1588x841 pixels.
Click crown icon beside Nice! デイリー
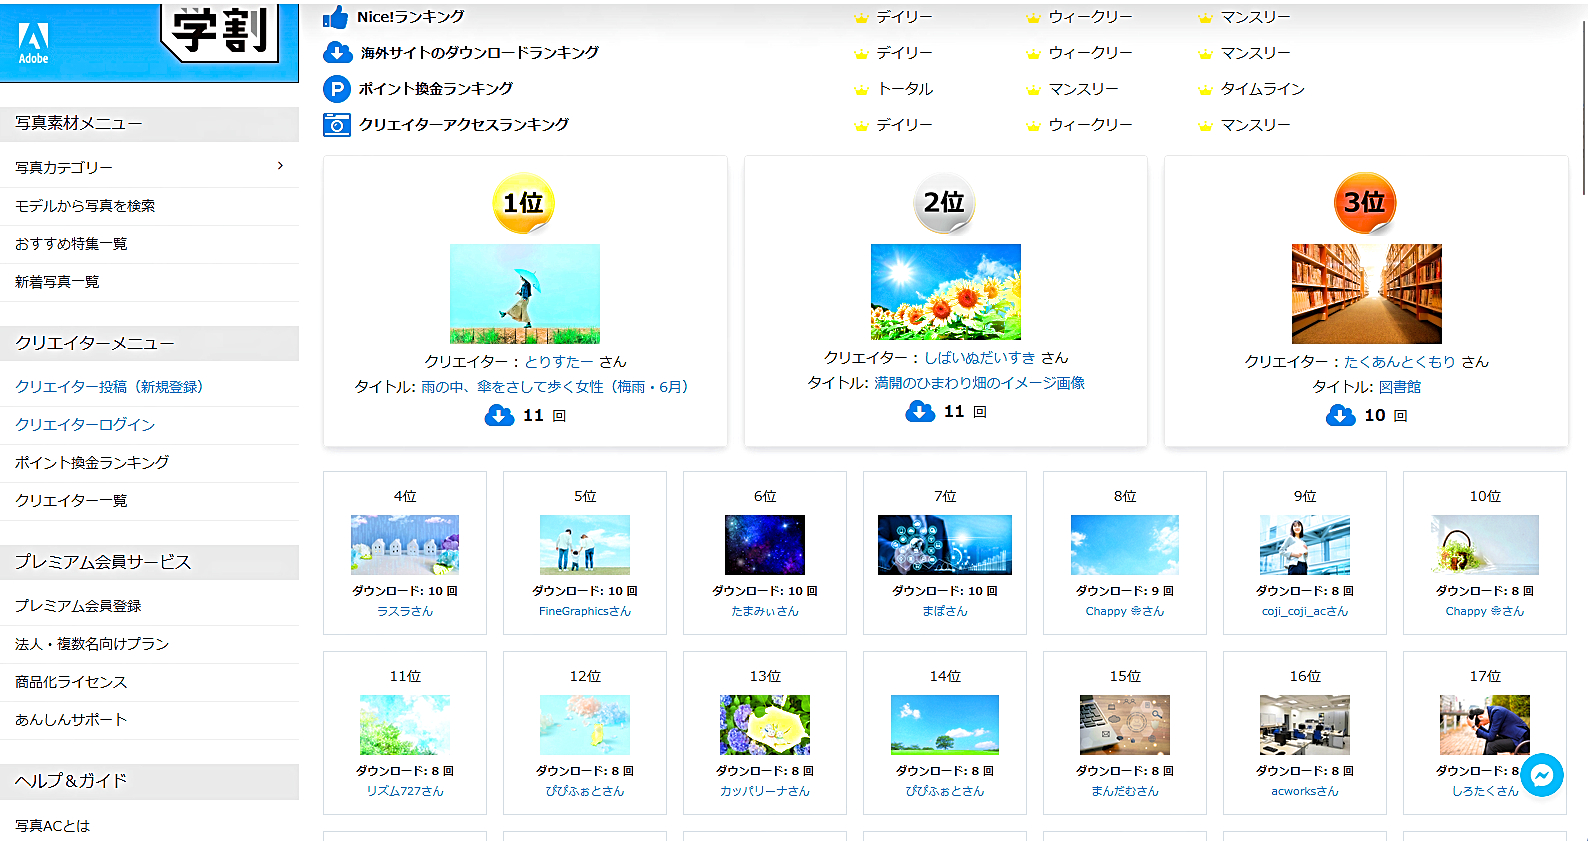click(x=861, y=18)
